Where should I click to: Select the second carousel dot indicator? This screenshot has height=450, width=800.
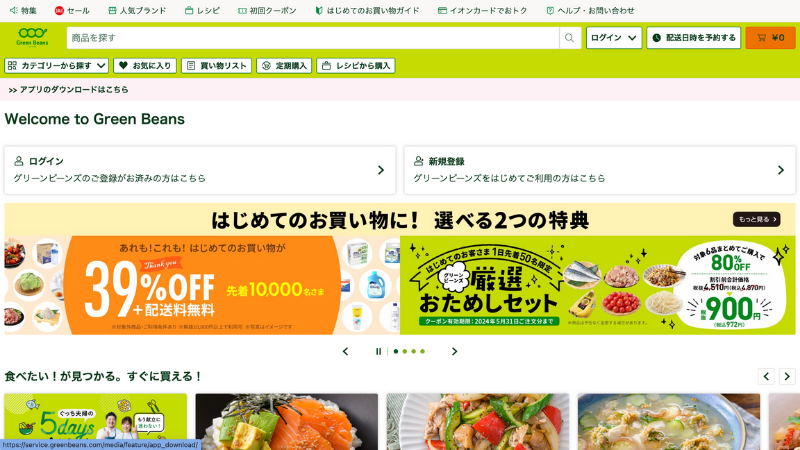pos(405,352)
